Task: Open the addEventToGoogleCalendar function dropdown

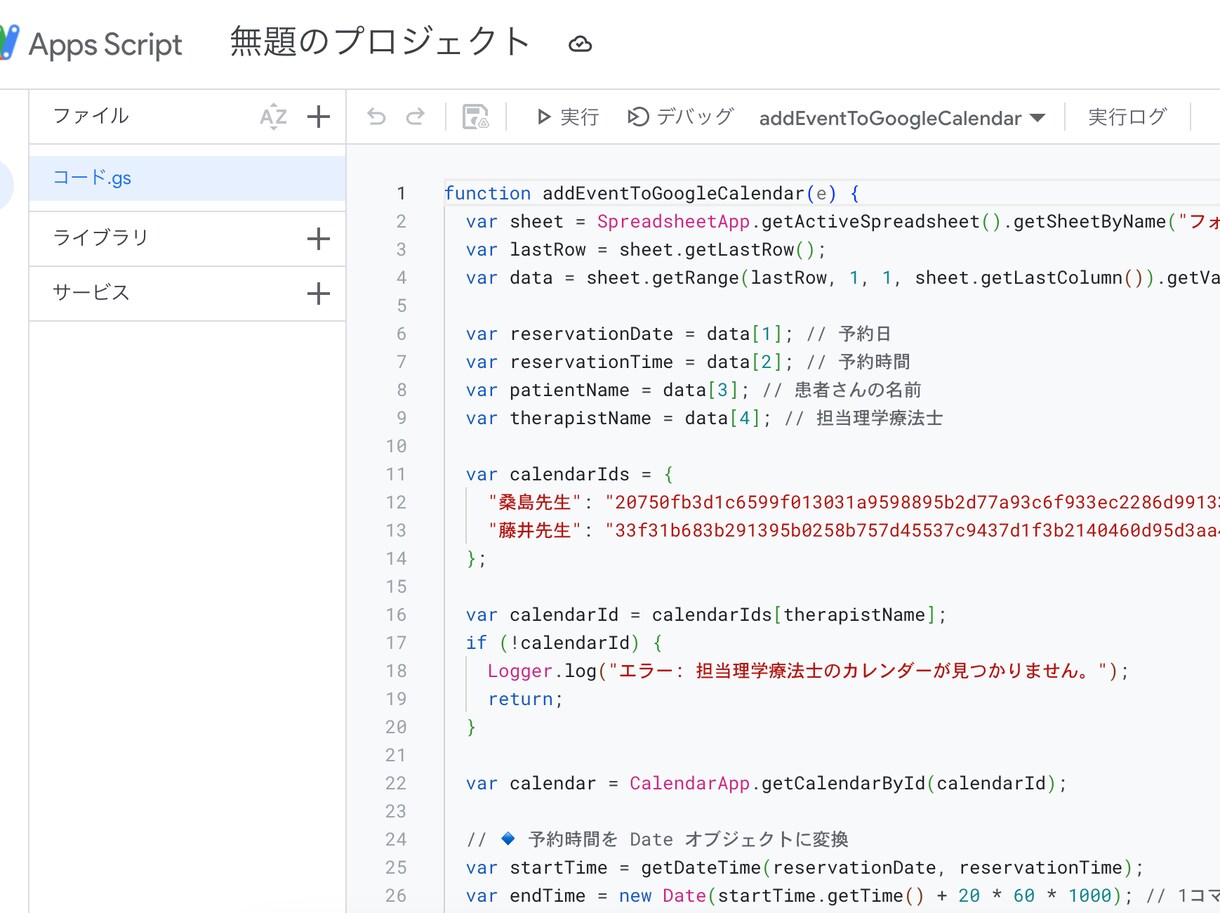Action: point(902,118)
